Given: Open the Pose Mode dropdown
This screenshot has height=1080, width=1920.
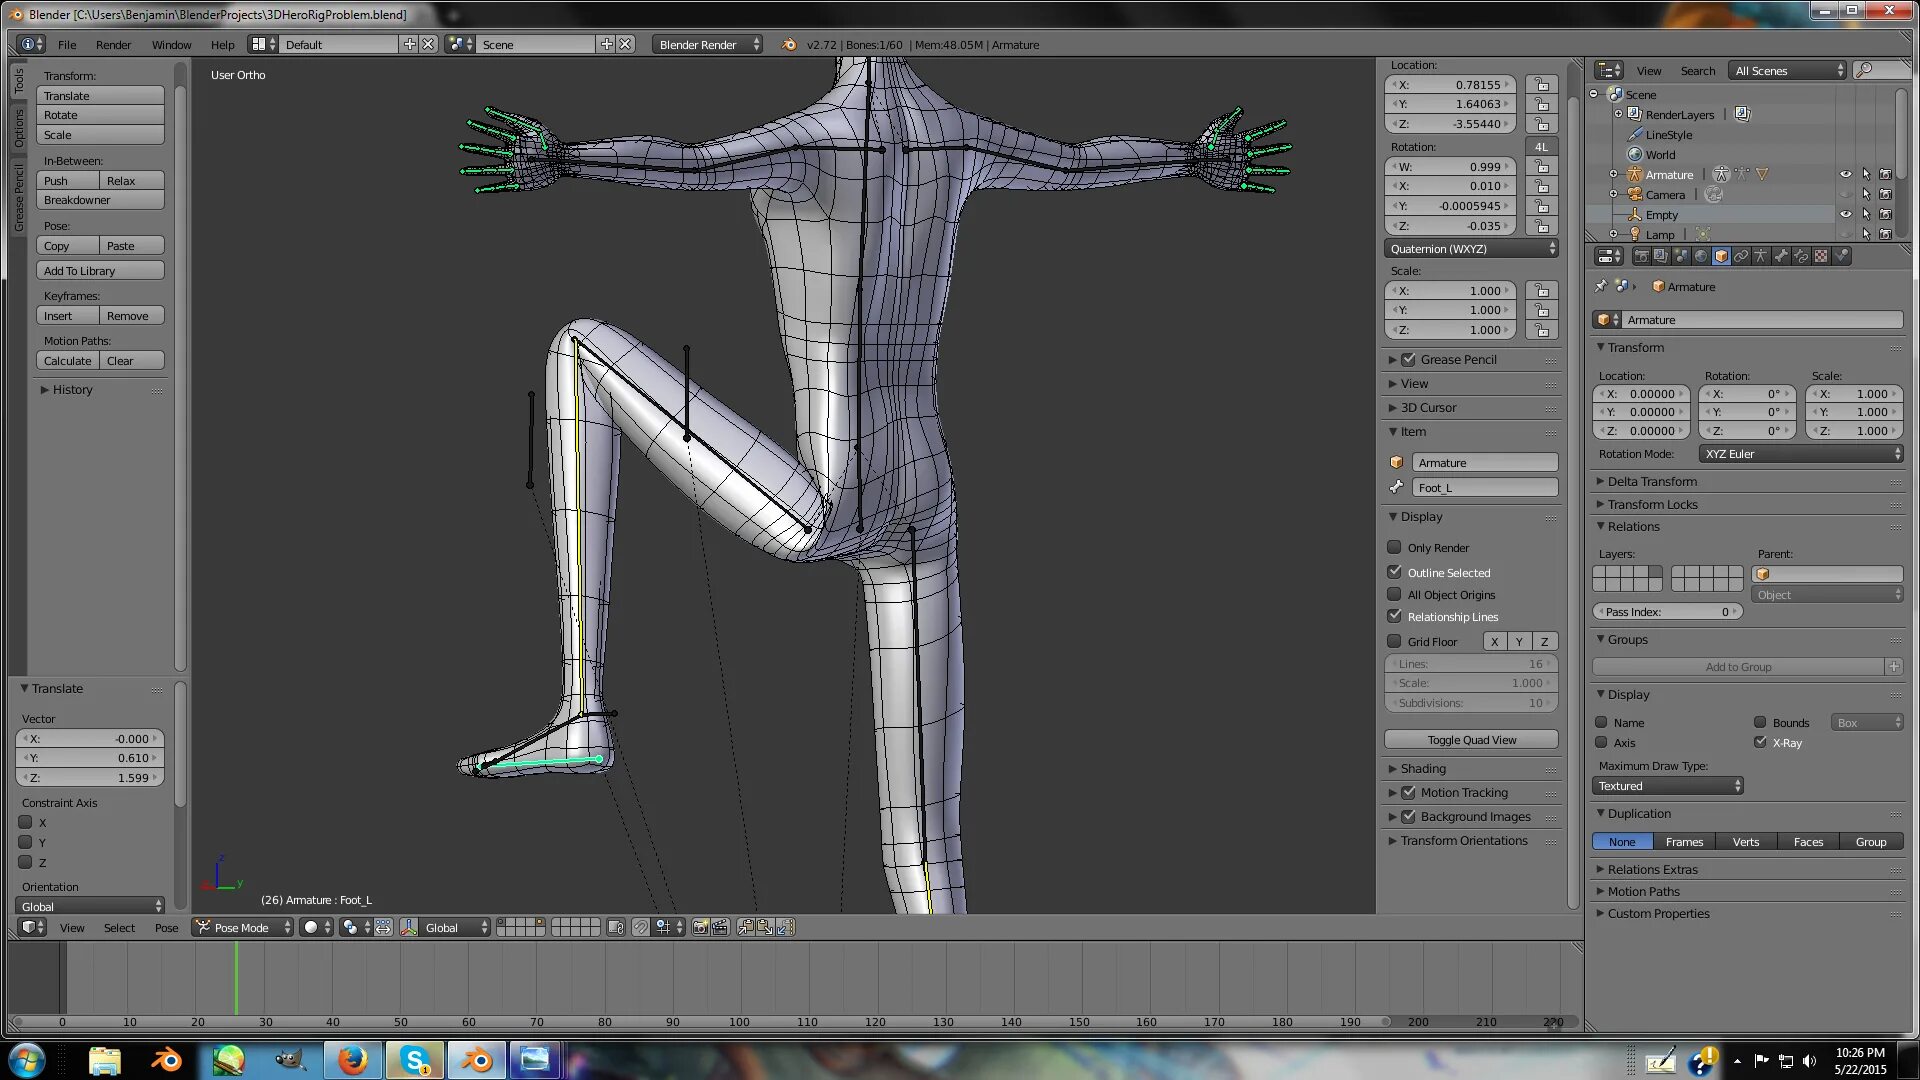Looking at the screenshot, I should coord(243,928).
